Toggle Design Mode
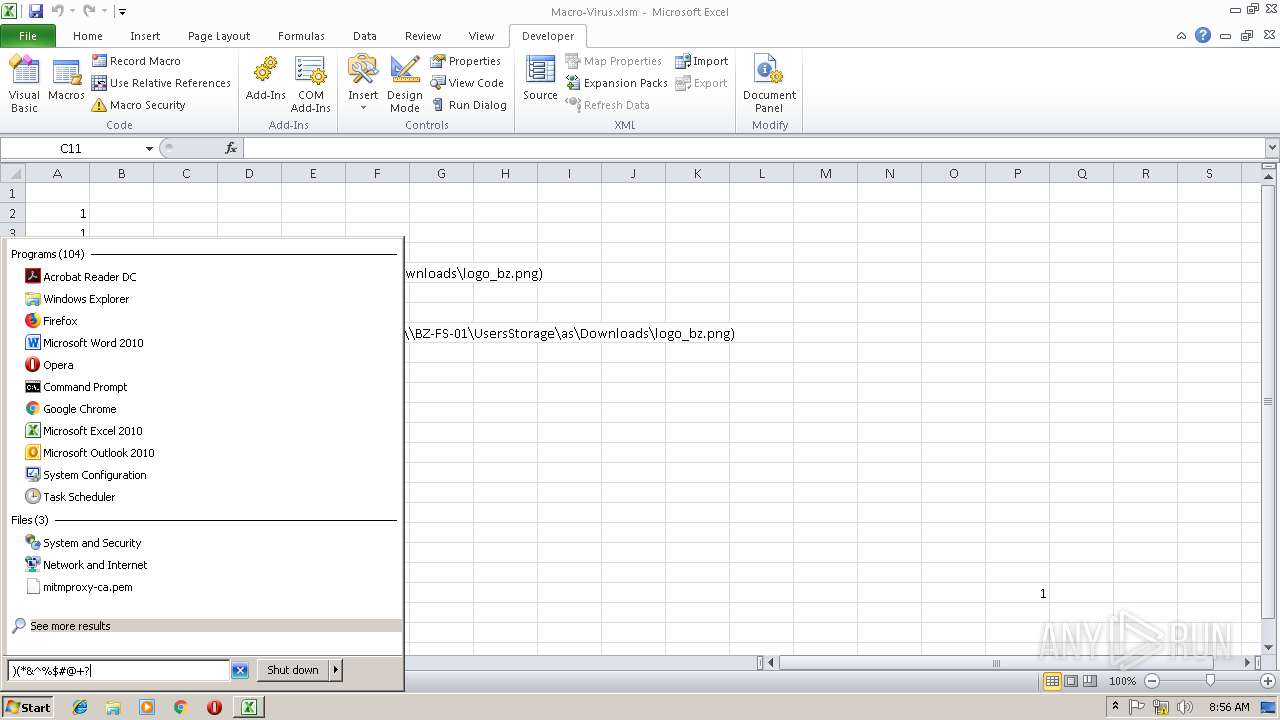Screen dimensions: 1280x720 (405, 84)
